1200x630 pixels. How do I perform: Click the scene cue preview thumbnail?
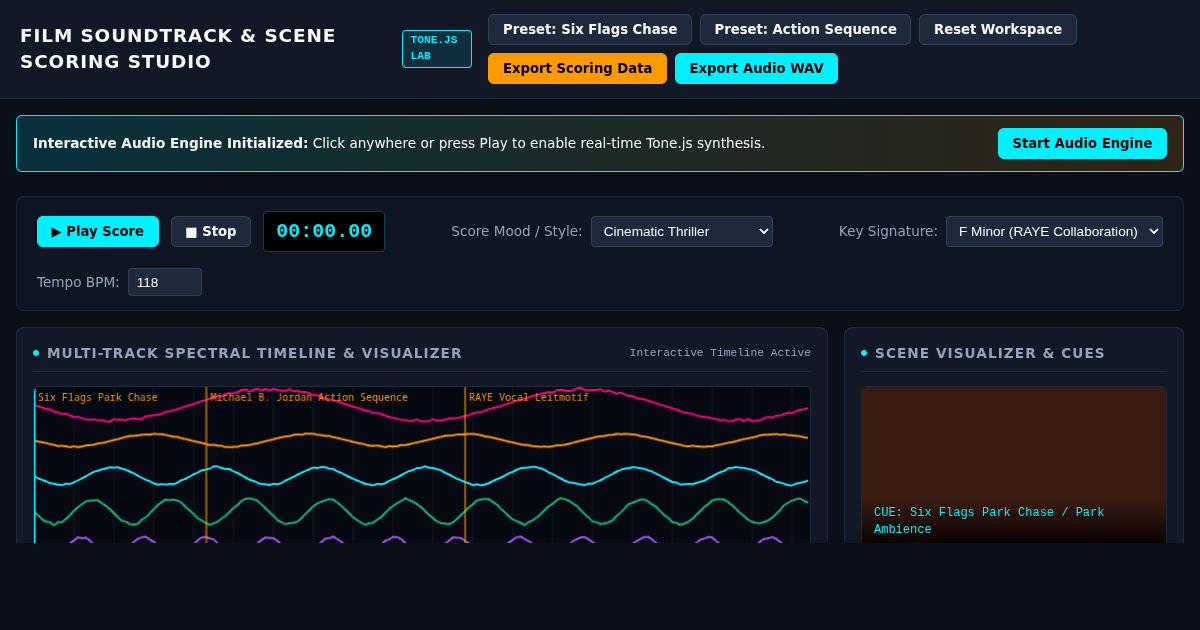pos(1014,465)
